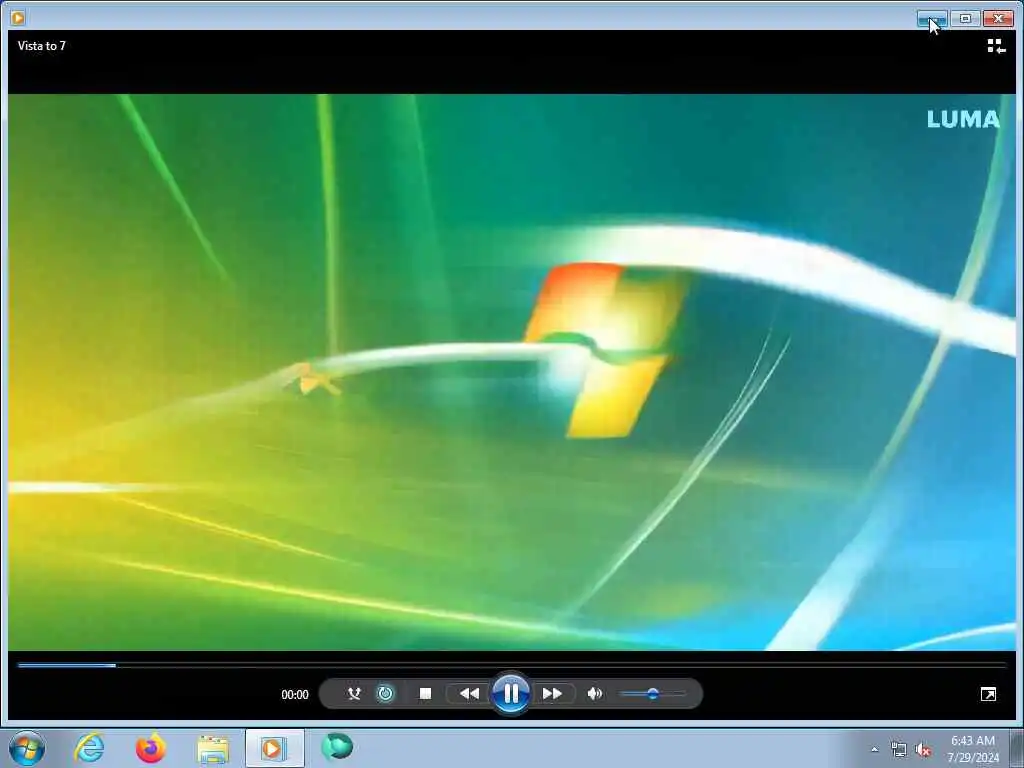The height and width of the screenshot is (768, 1024).
Task: Show hidden system tray icons
Action: point(874,750)
